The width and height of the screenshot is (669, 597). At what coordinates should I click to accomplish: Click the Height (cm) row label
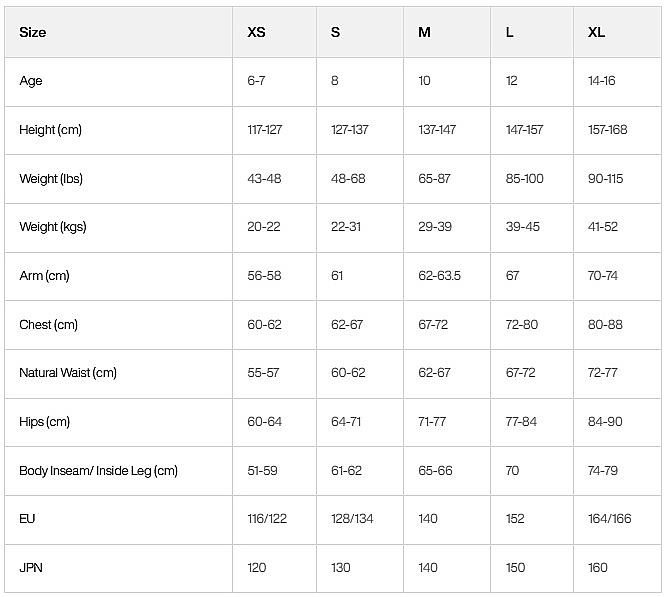[x=50, y=130]
